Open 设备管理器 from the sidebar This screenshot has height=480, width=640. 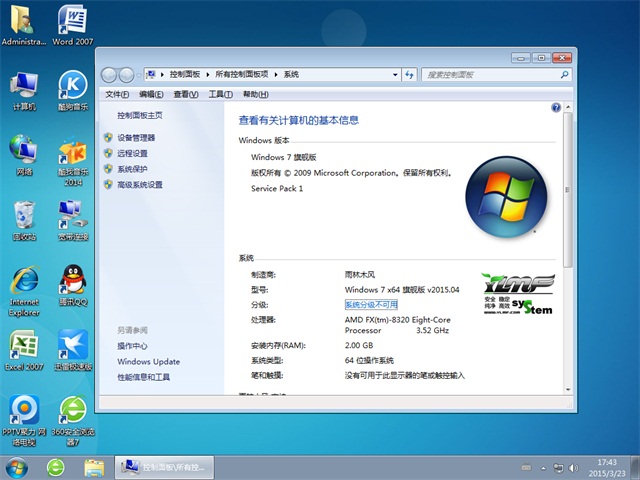[136, 138]
